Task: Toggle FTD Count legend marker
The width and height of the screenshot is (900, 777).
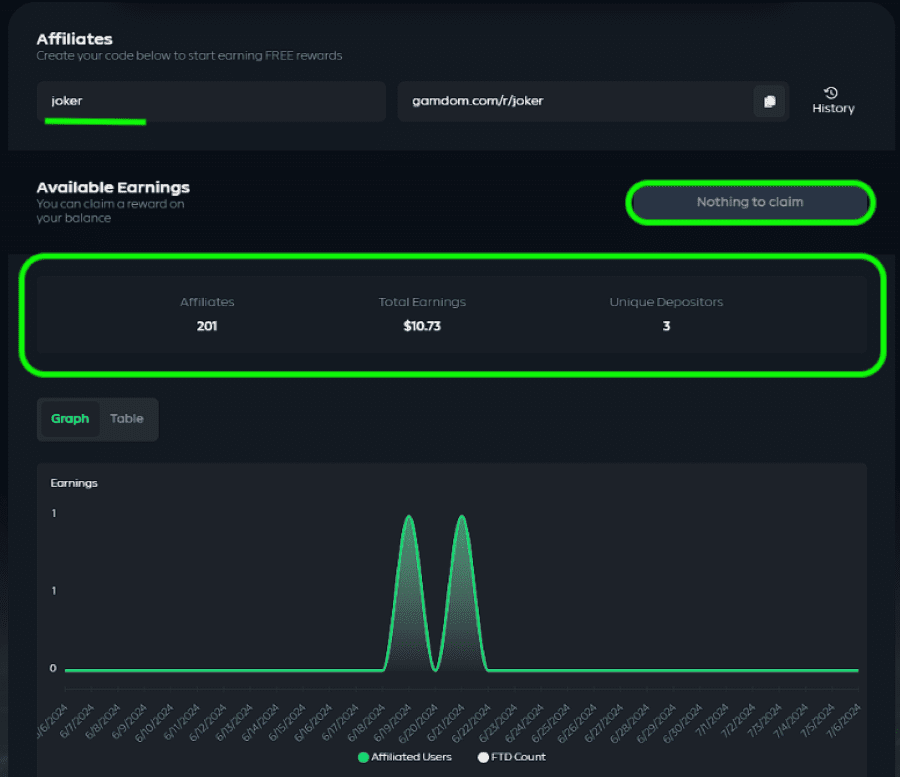Action: pyautogui.click(x=483, y=757)
